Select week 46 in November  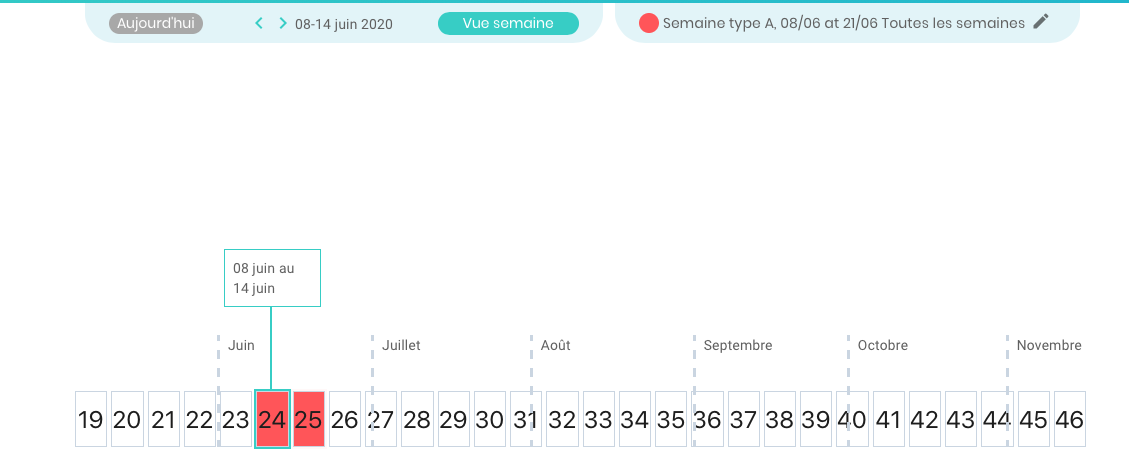coord(1069,419)
